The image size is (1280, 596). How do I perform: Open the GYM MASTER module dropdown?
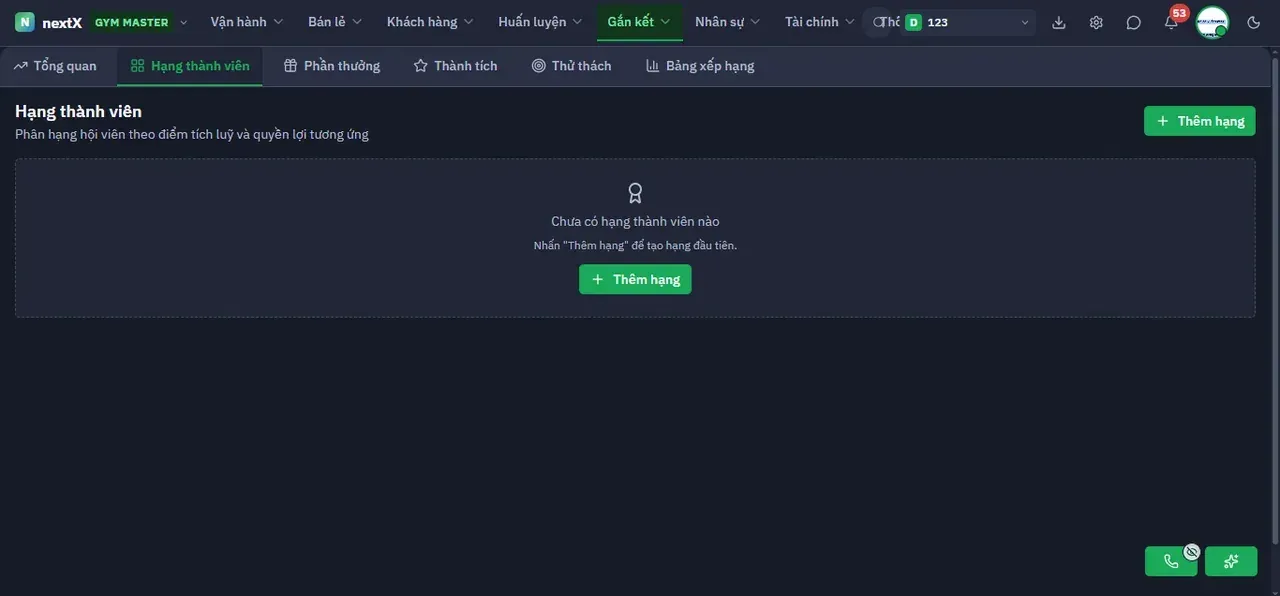coord(140,22)
